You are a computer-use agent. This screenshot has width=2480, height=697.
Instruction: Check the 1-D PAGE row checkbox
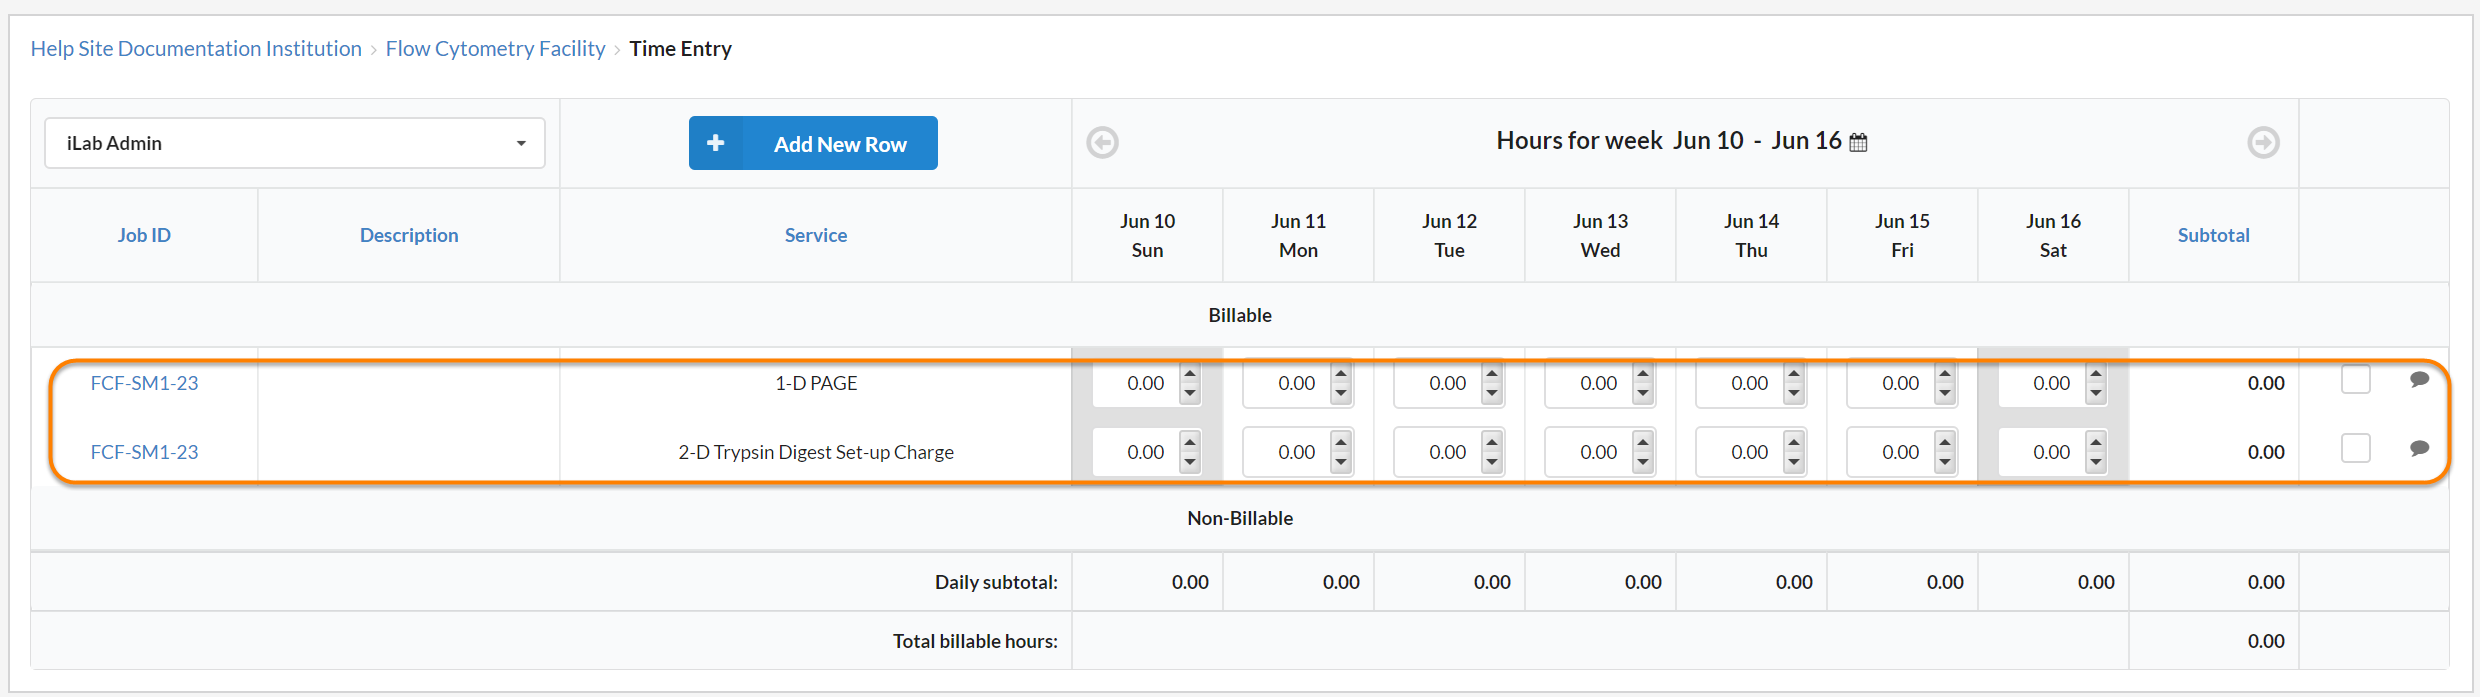pyautogui.click(x=2356, y=380)
